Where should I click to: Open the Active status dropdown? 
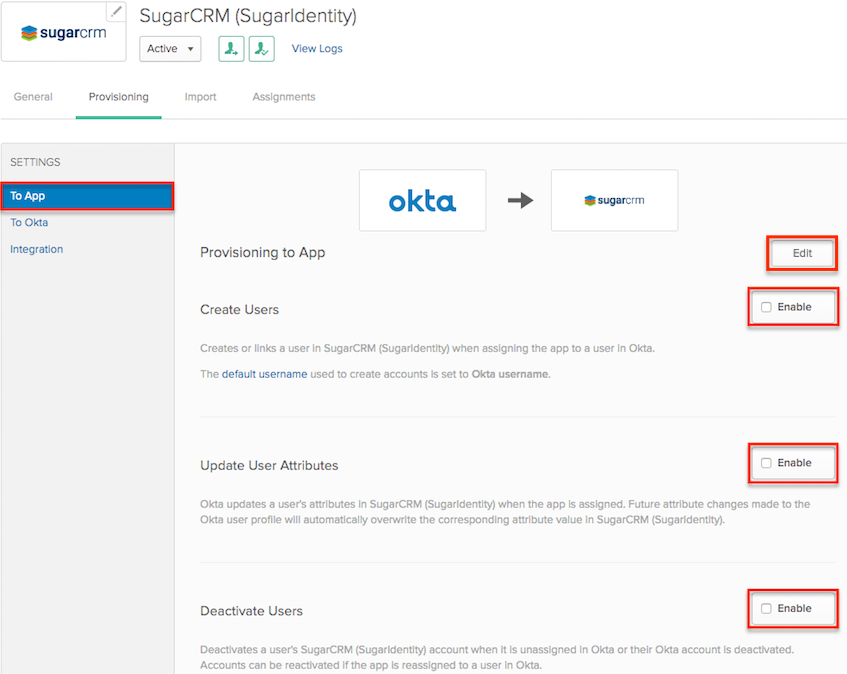(169, 48)
